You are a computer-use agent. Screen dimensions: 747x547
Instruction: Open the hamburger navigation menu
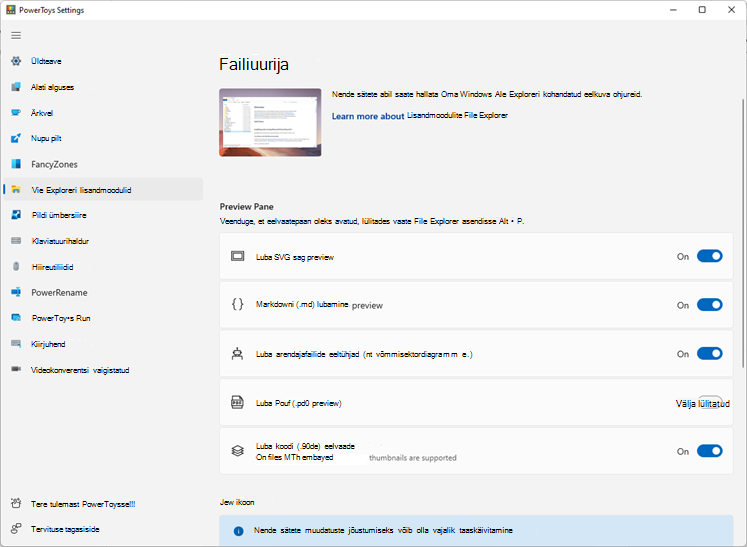pos(16,35)
